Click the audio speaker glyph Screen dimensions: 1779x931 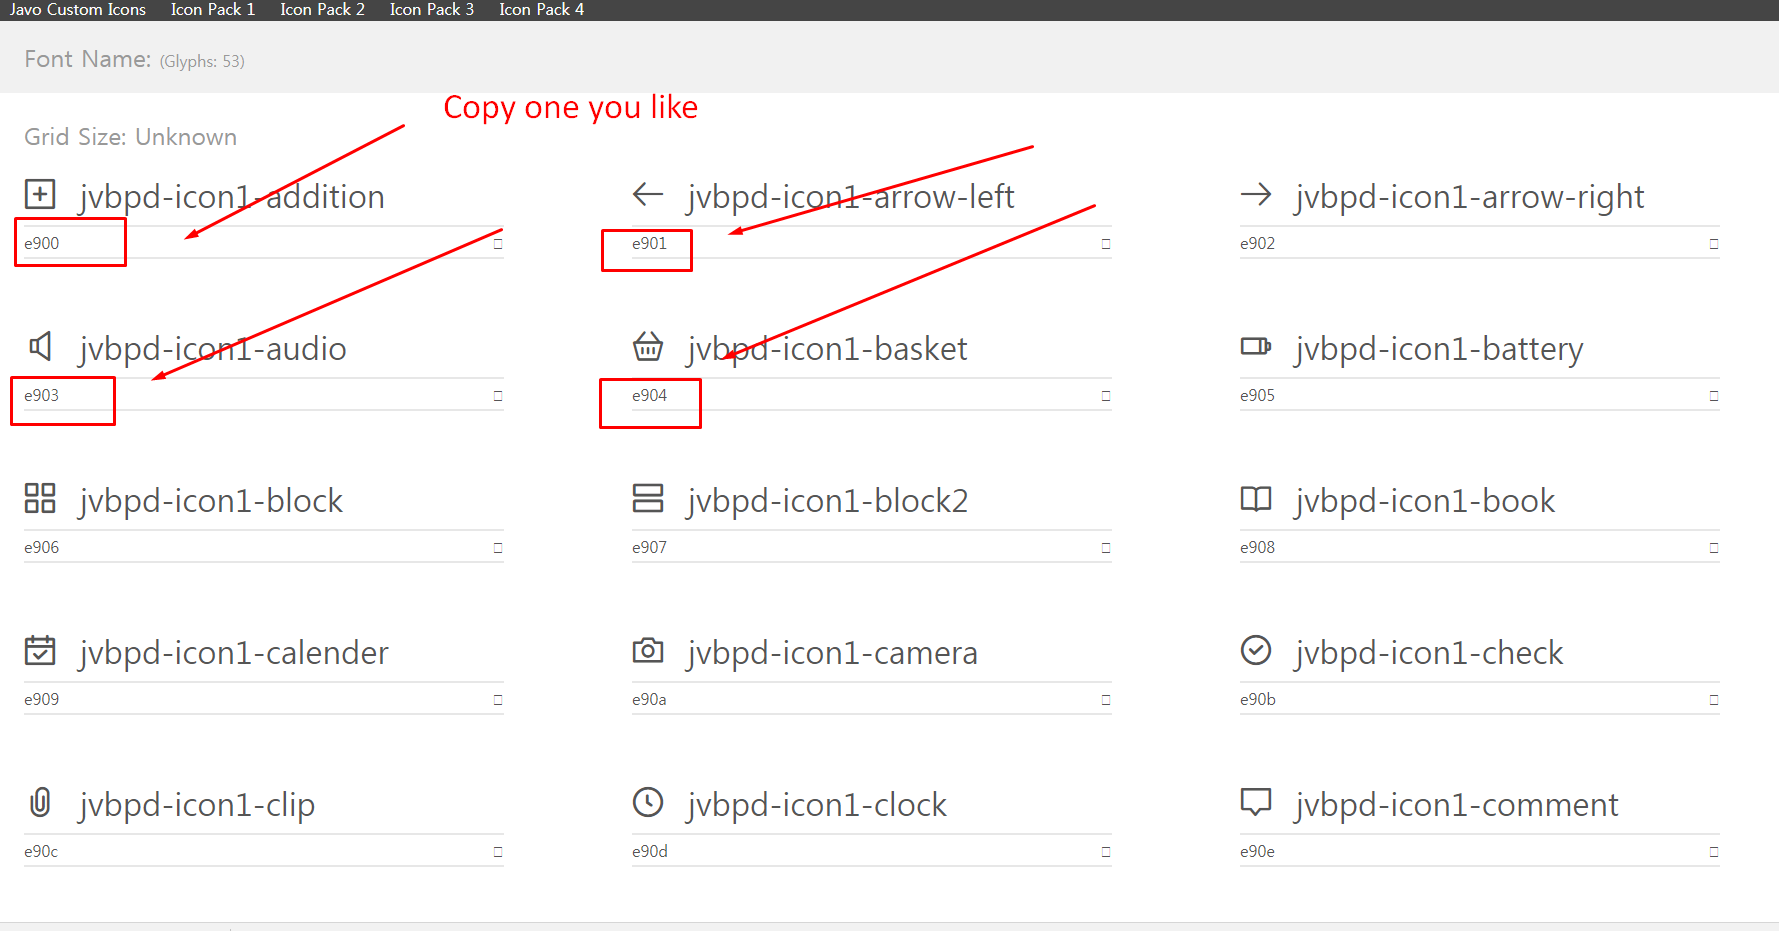coord(39,346)
